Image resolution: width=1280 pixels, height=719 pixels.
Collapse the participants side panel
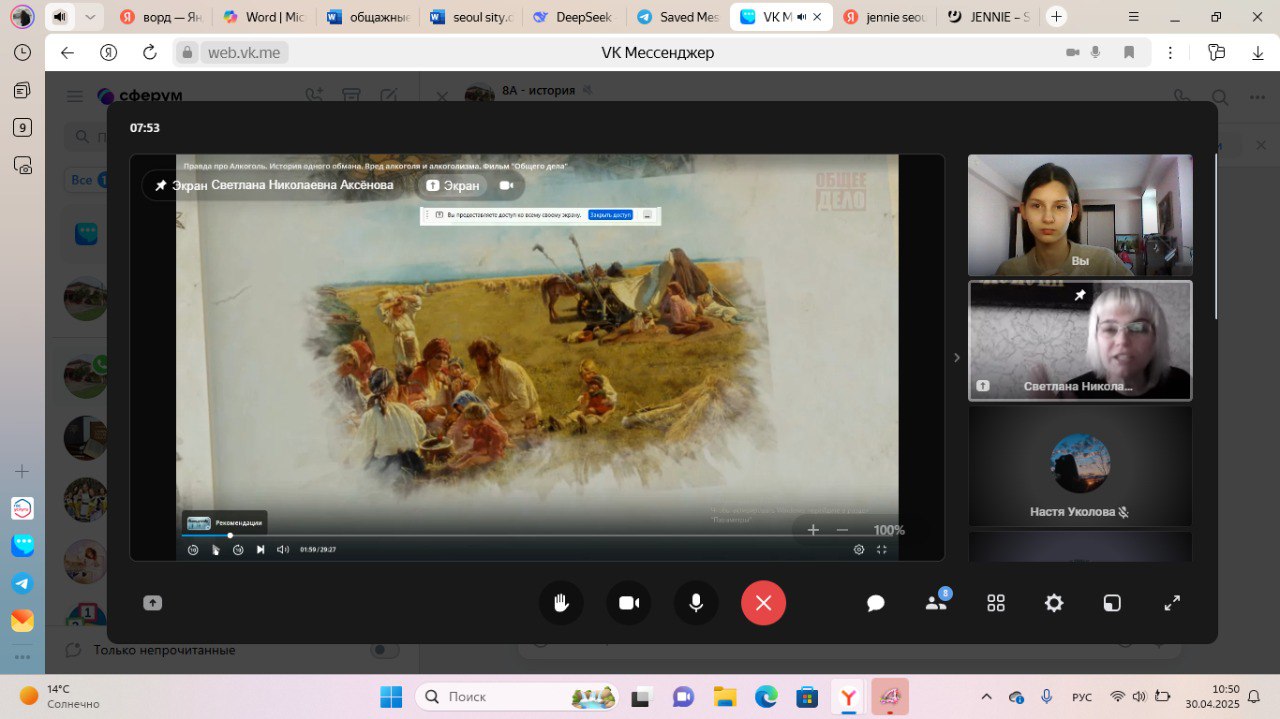point(956,357)
